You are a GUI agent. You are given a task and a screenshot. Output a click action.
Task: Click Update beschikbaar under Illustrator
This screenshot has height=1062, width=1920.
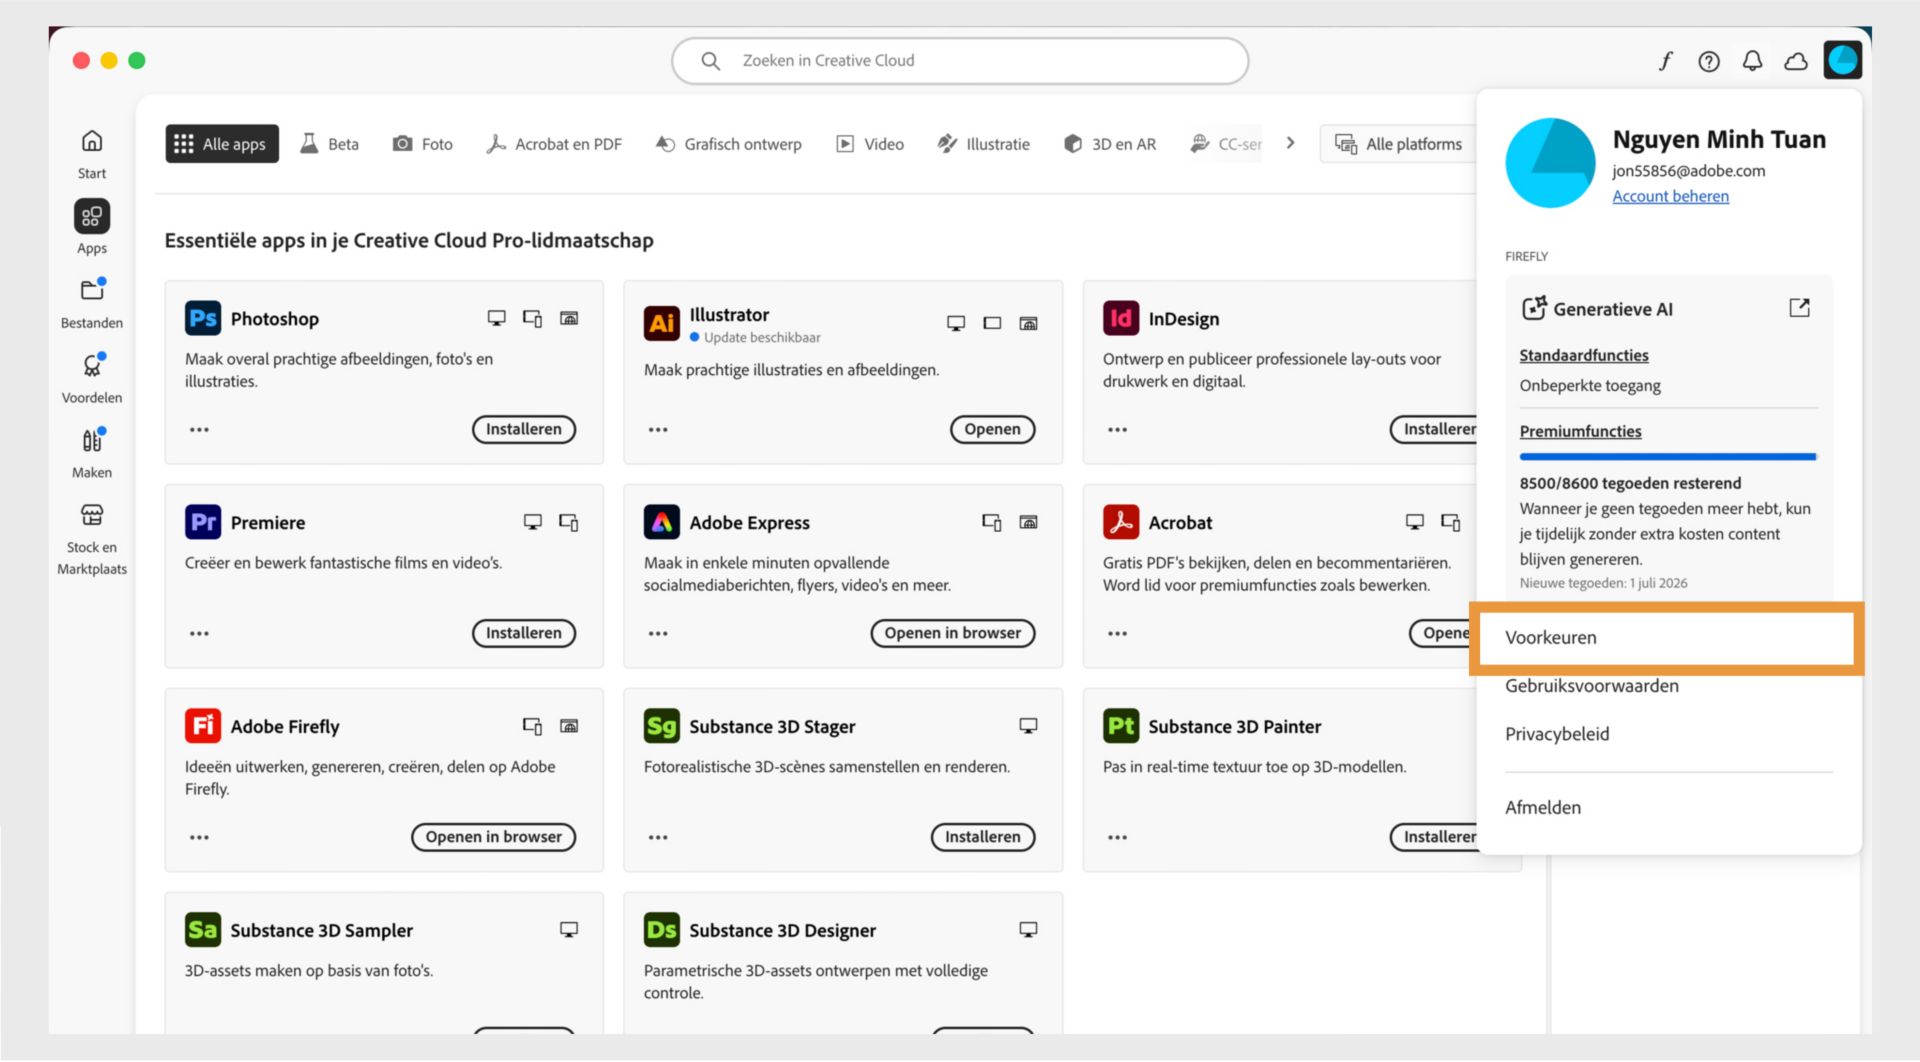point(755,338)
